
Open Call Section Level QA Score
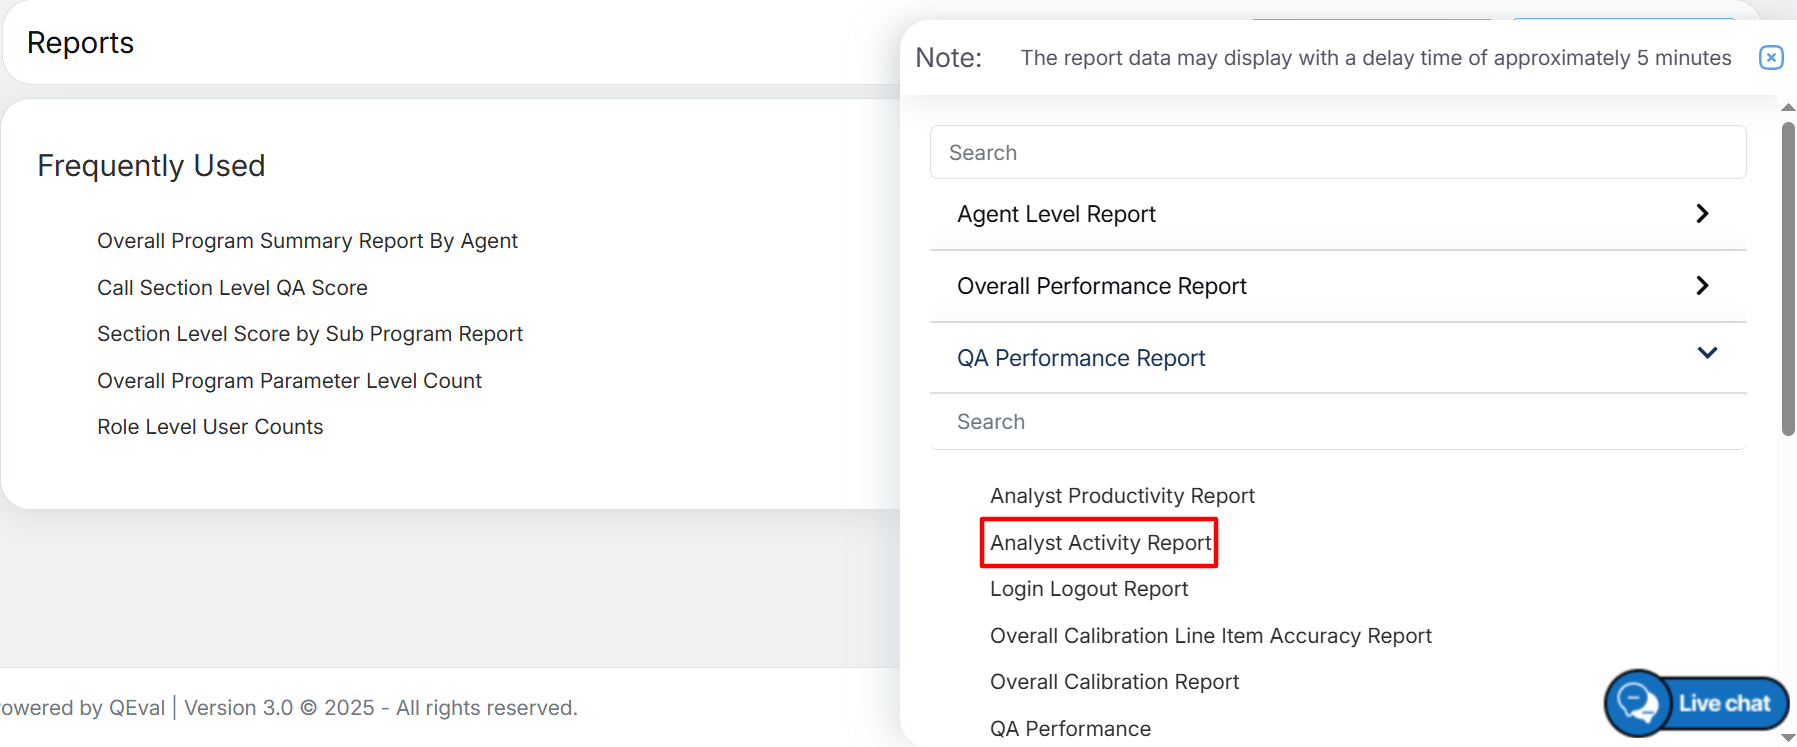232,288
